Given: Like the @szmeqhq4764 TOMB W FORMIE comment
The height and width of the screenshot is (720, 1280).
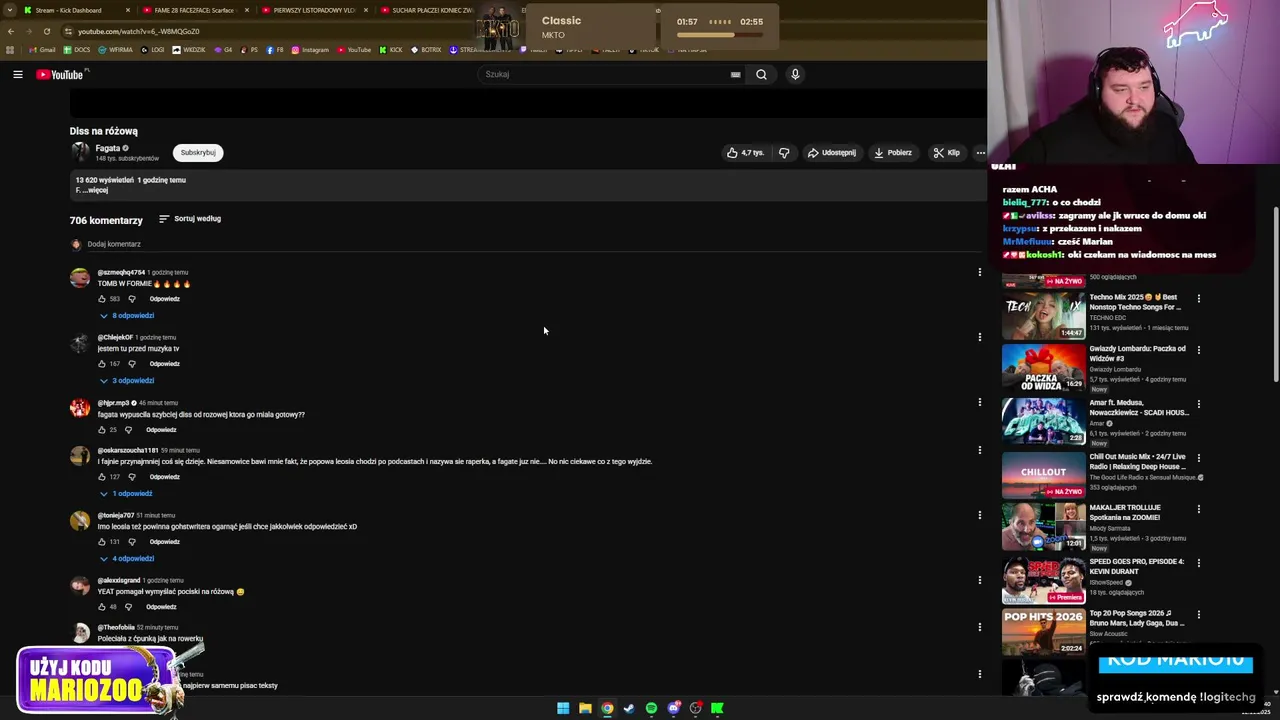Looking at the screenshot, I should pos(102,299).
